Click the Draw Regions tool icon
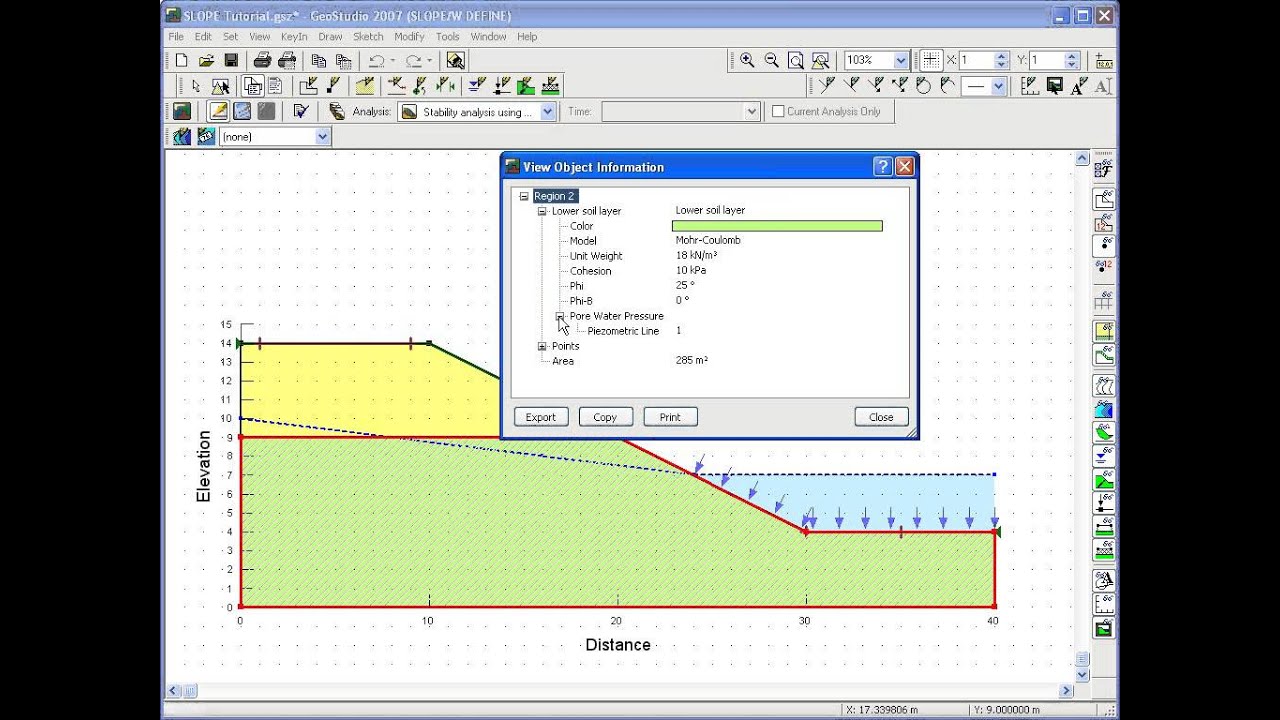Screen dimensions: 1280x720 click(x=310, y=86)
